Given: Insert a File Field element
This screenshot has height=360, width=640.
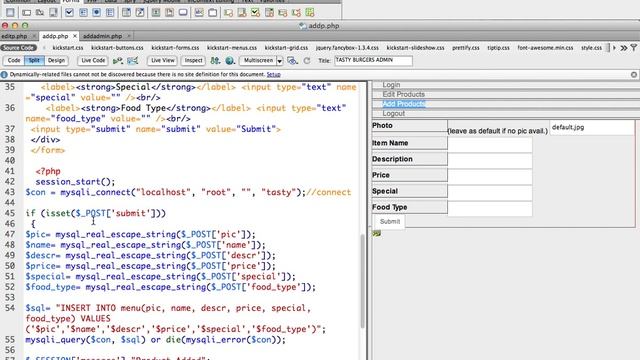Looking at the screenshot, I should point(169,13).
